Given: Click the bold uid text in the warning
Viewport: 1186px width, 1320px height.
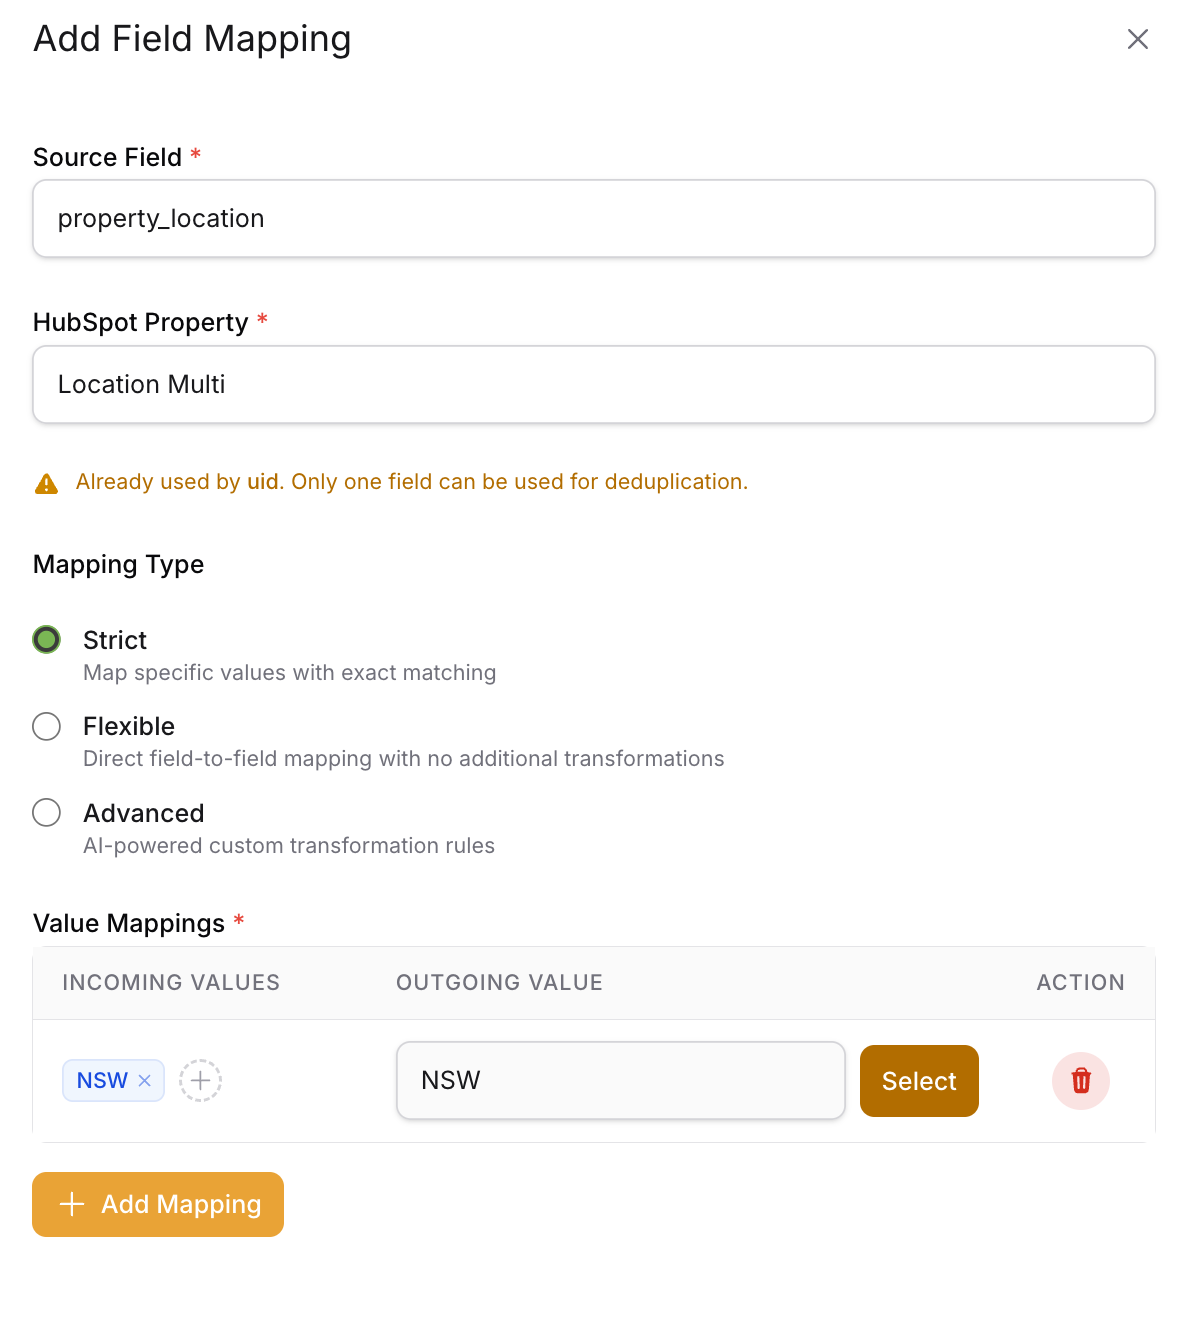Looking at the screenshot, I should (263, 481).
